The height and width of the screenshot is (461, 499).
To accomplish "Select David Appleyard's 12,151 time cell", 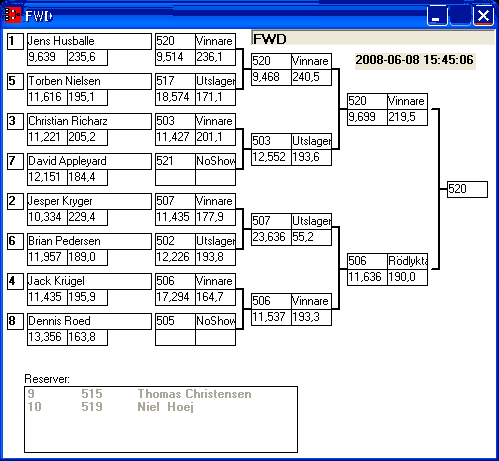I will point(47,177).
